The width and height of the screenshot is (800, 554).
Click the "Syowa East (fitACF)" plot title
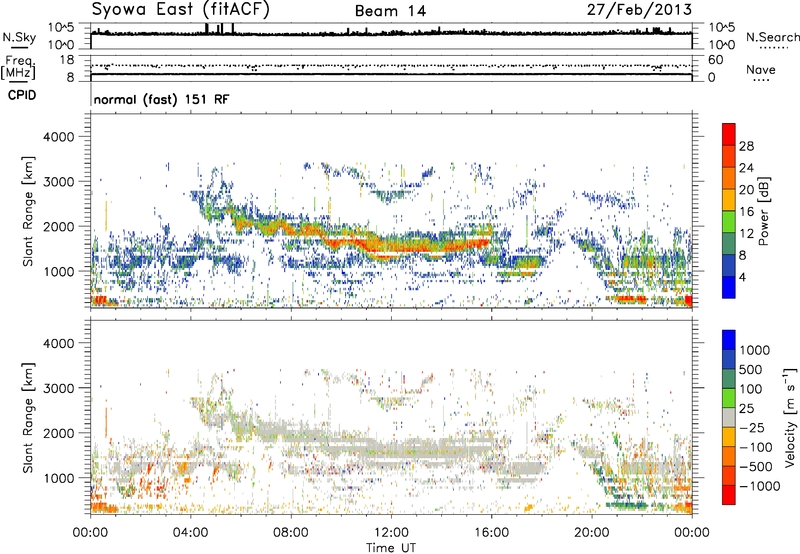[x=181, y=10]
